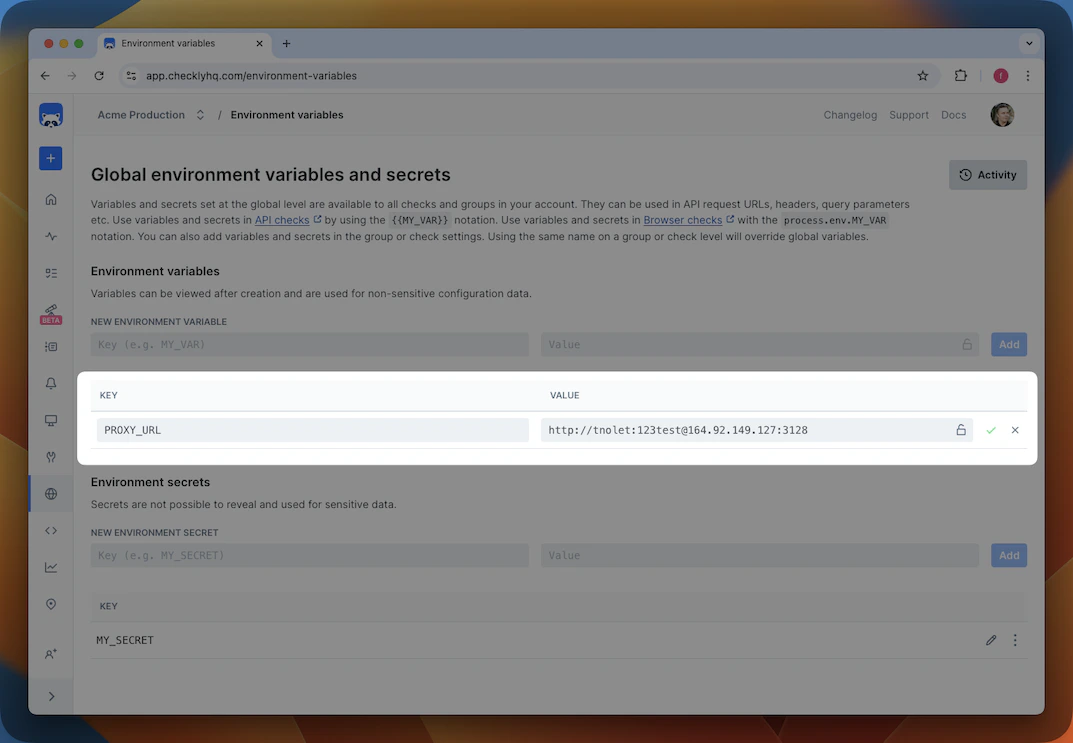Toggle the lock icon on PROXY_URL value
Image resolution: width=1073 pixels, height=743 pixels.
[x=961, y=429]
